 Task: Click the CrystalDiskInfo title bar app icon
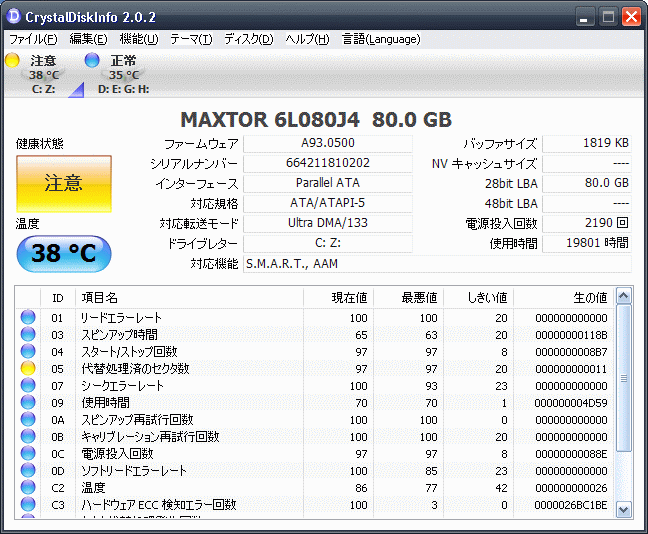pos(14,16)
